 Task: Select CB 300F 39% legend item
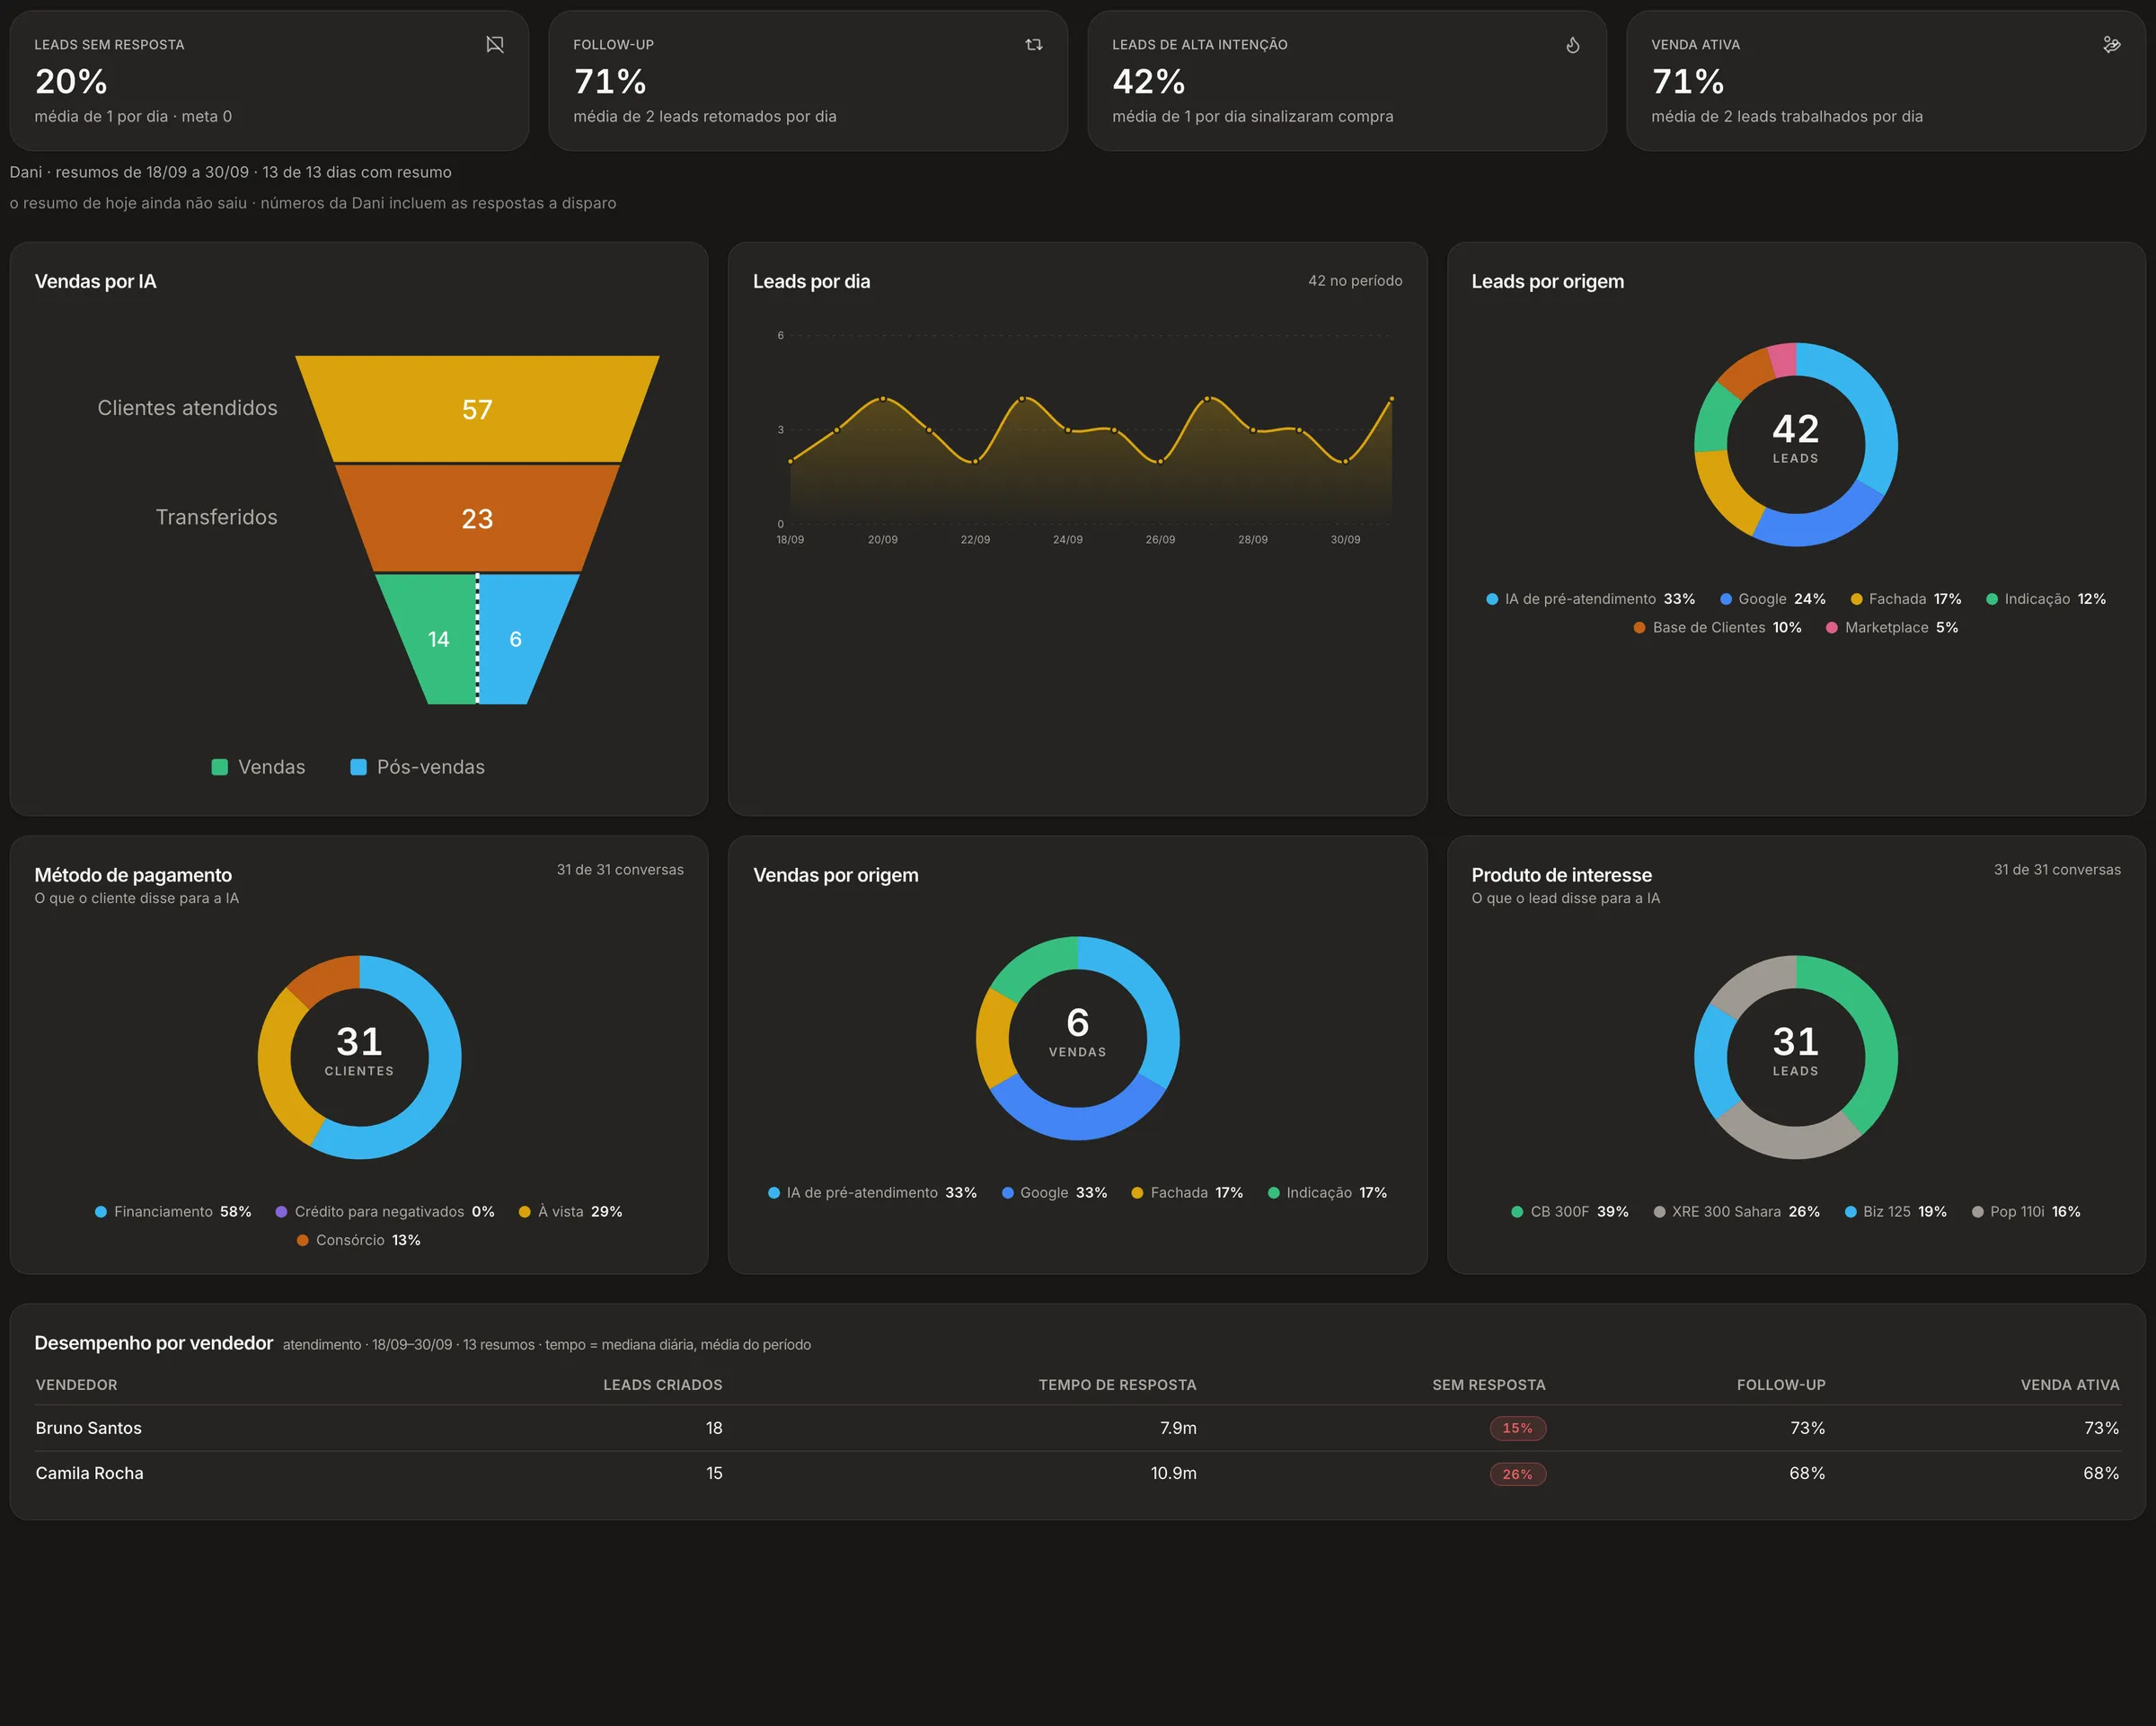pyautogui.click(x=1570, y=1211)
